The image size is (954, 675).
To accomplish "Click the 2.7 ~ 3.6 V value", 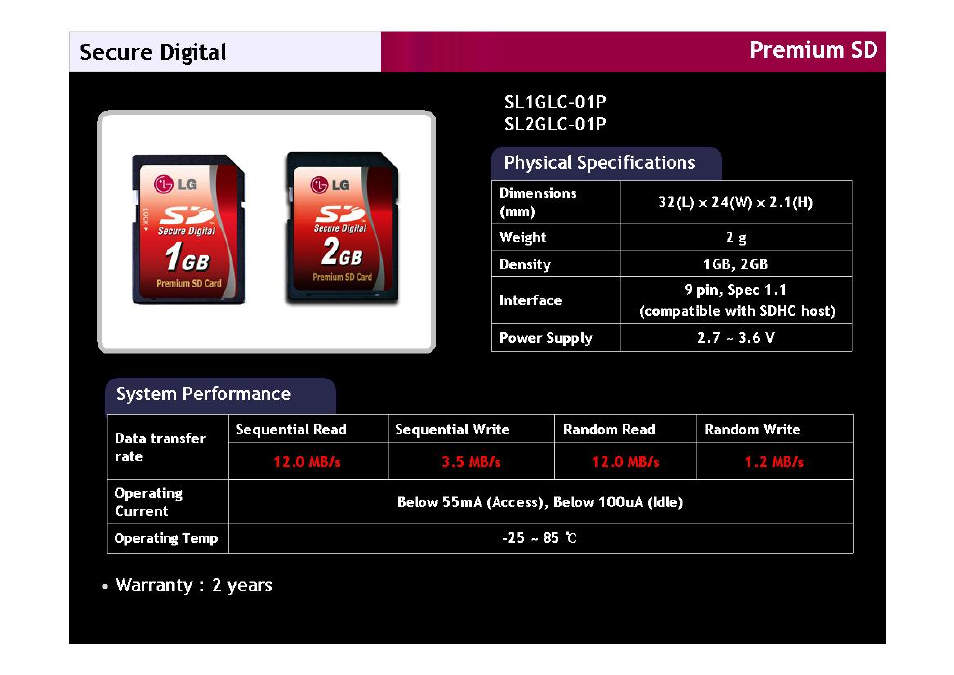I will (x=736, y=337).
